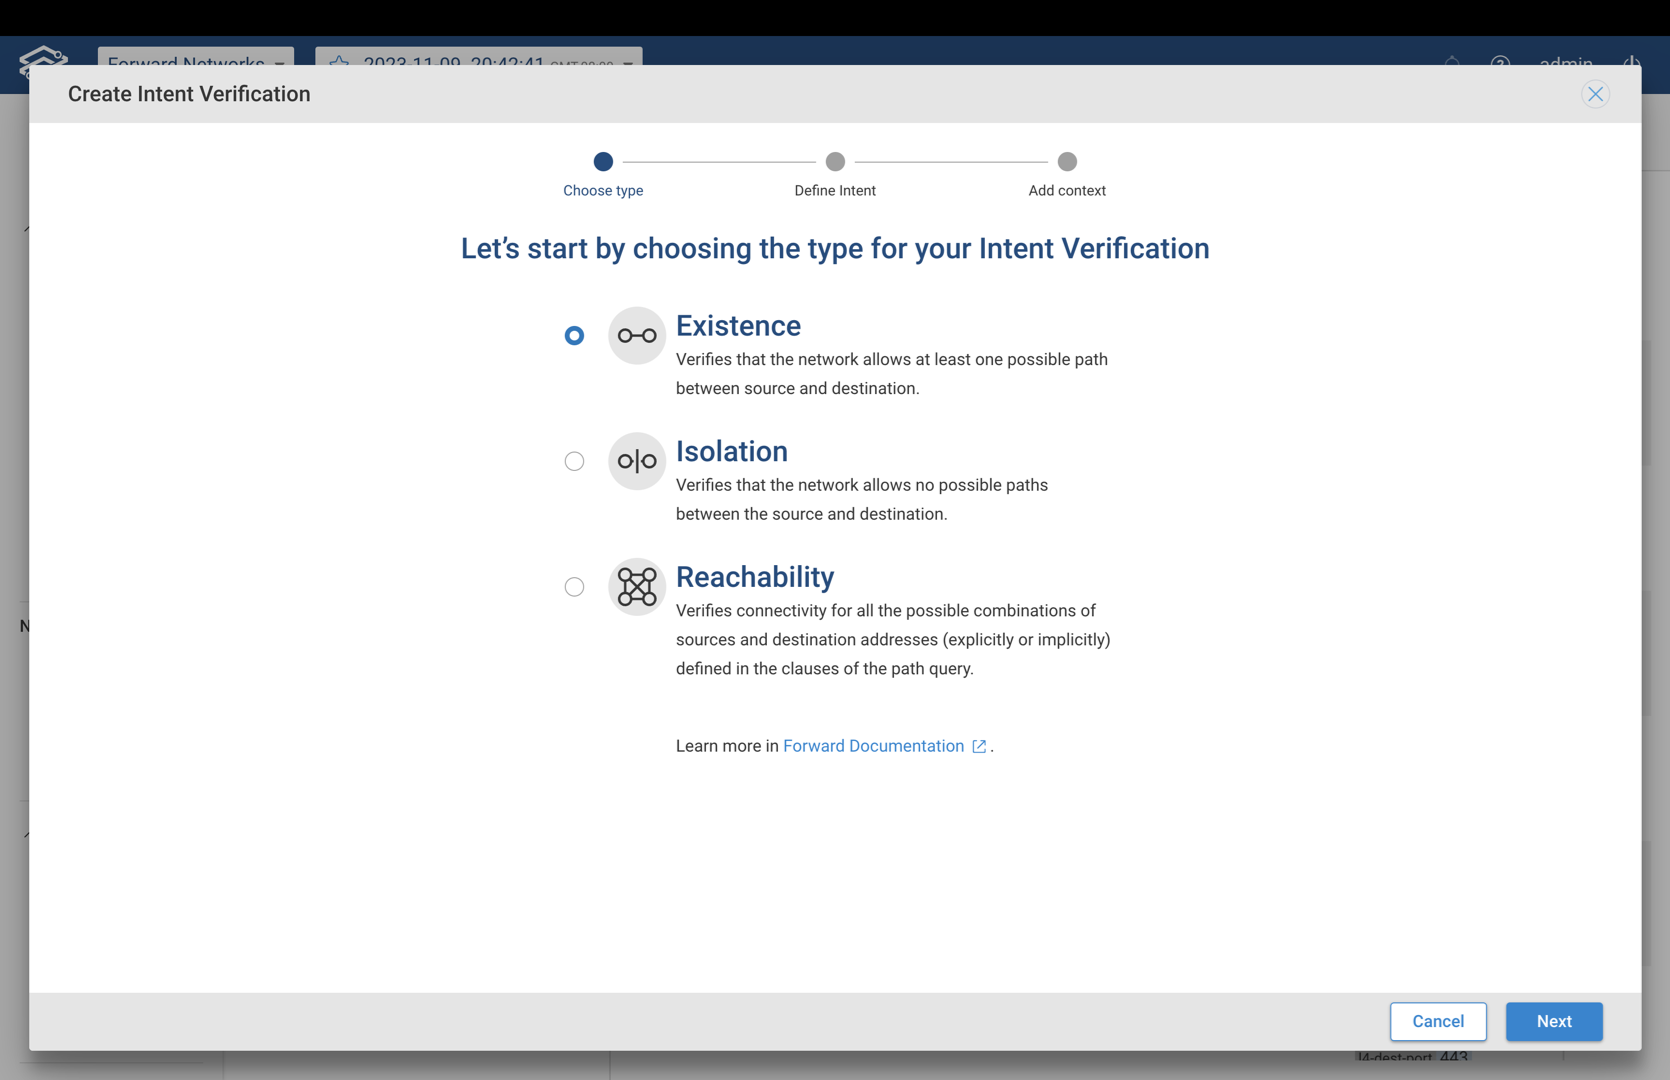Click the Existence path icon
The height and width of the screenshot is (1080, 1670).
coord(636,335)
